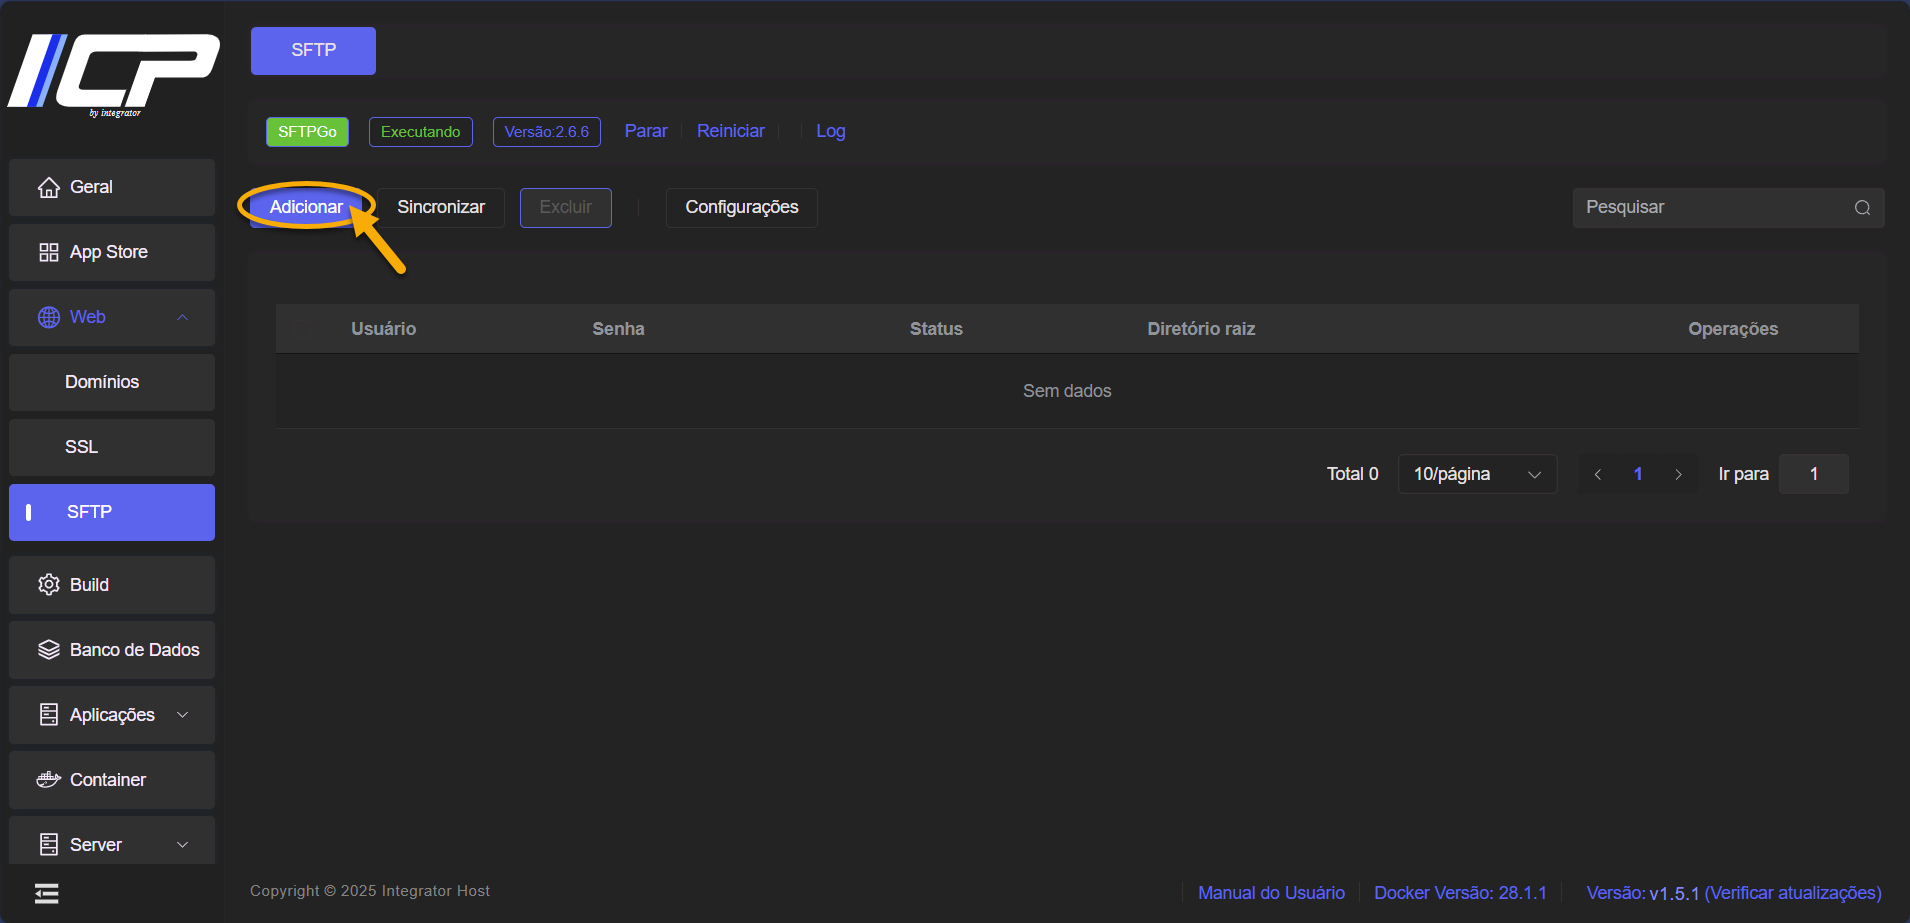Open the 10/página page size dropdown
The height and width of the screenshot is (923, 1910).
(1477, 474)
